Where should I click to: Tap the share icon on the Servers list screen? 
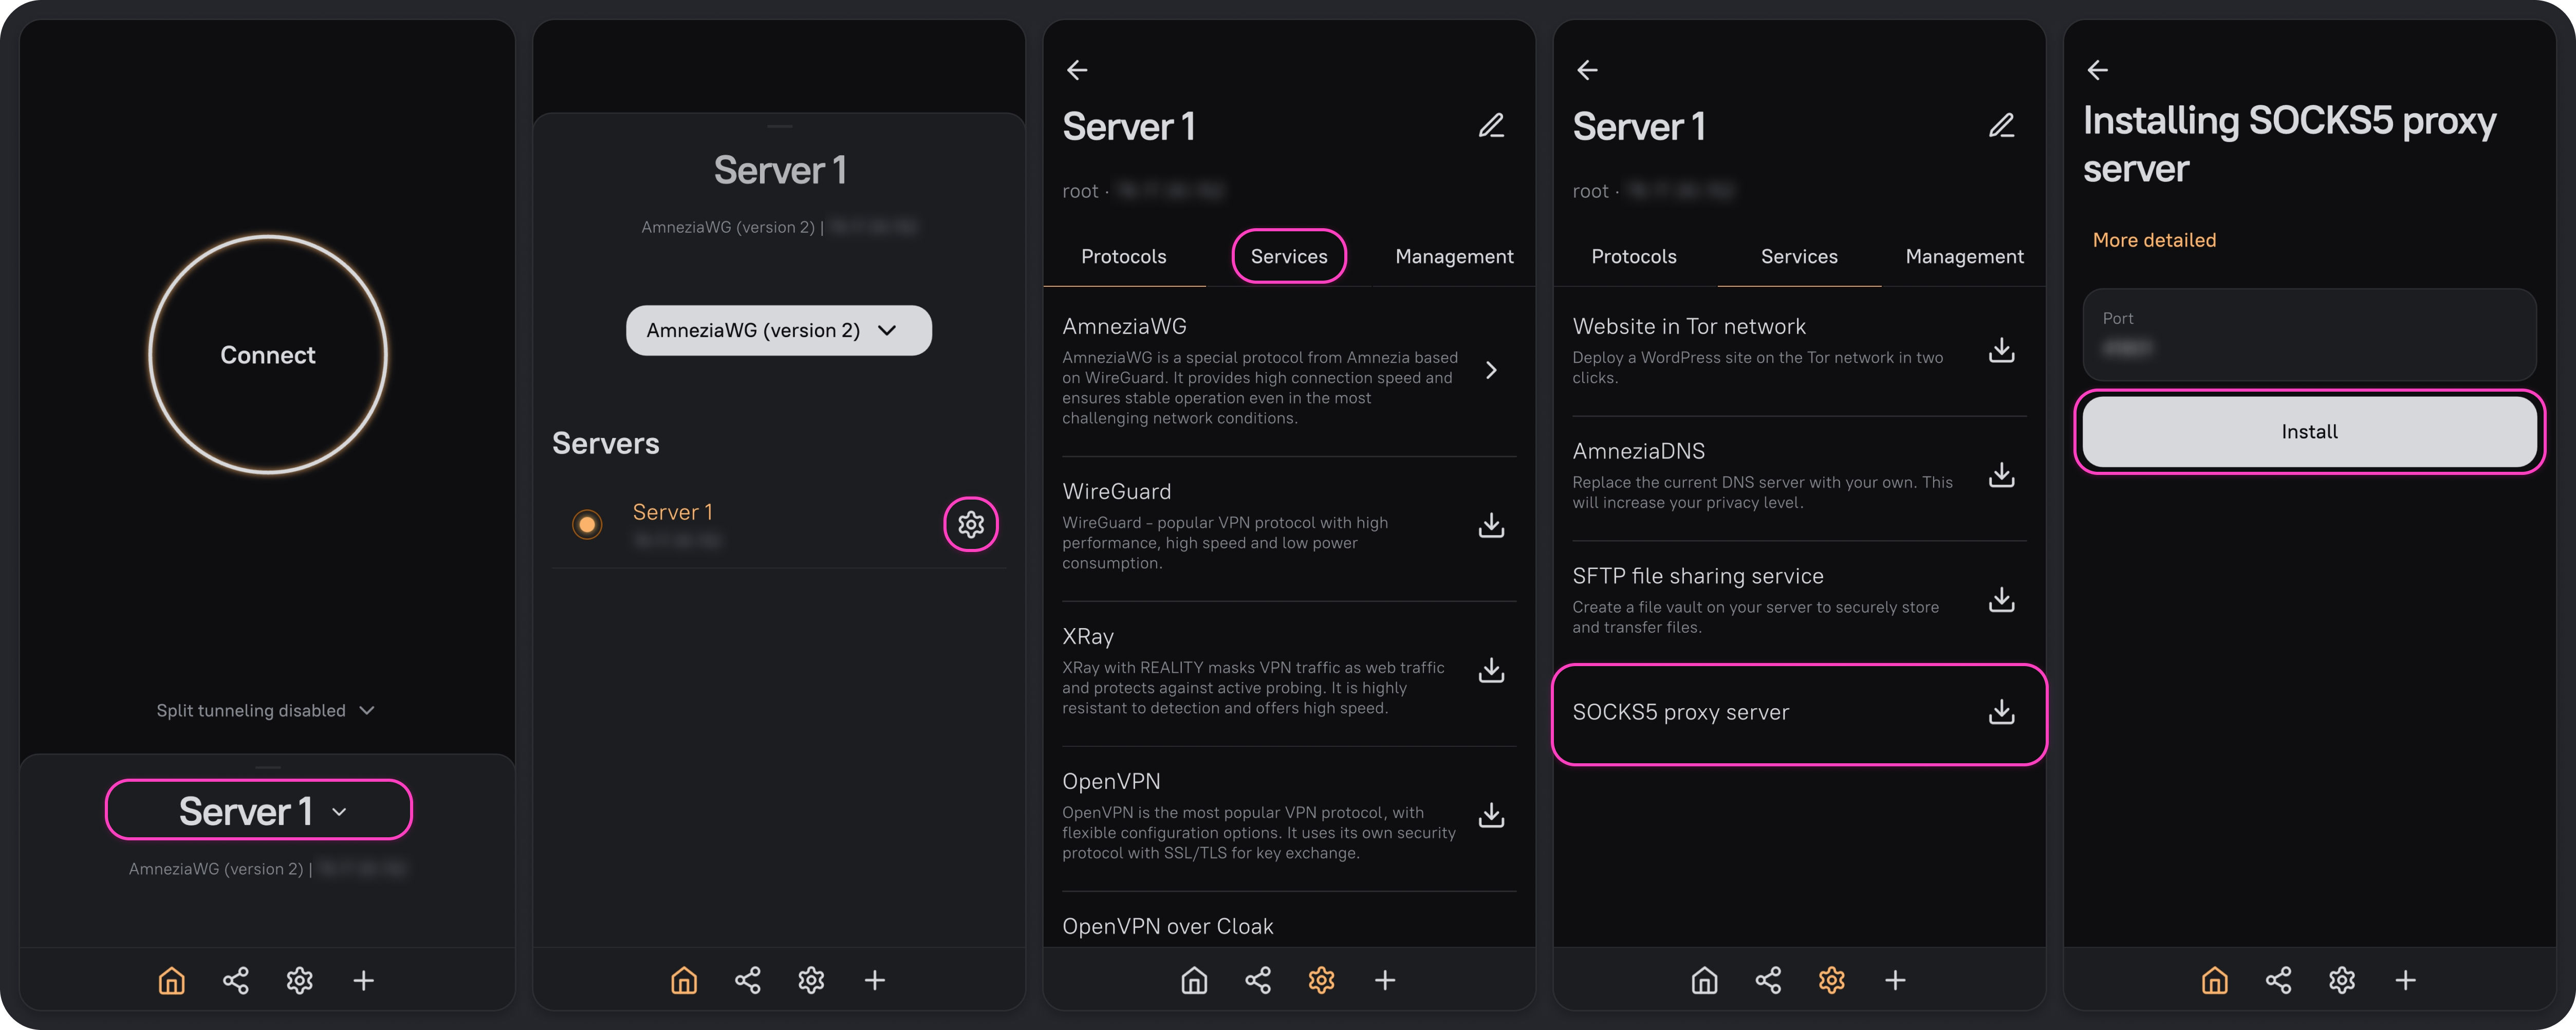[x=748, y=980]
